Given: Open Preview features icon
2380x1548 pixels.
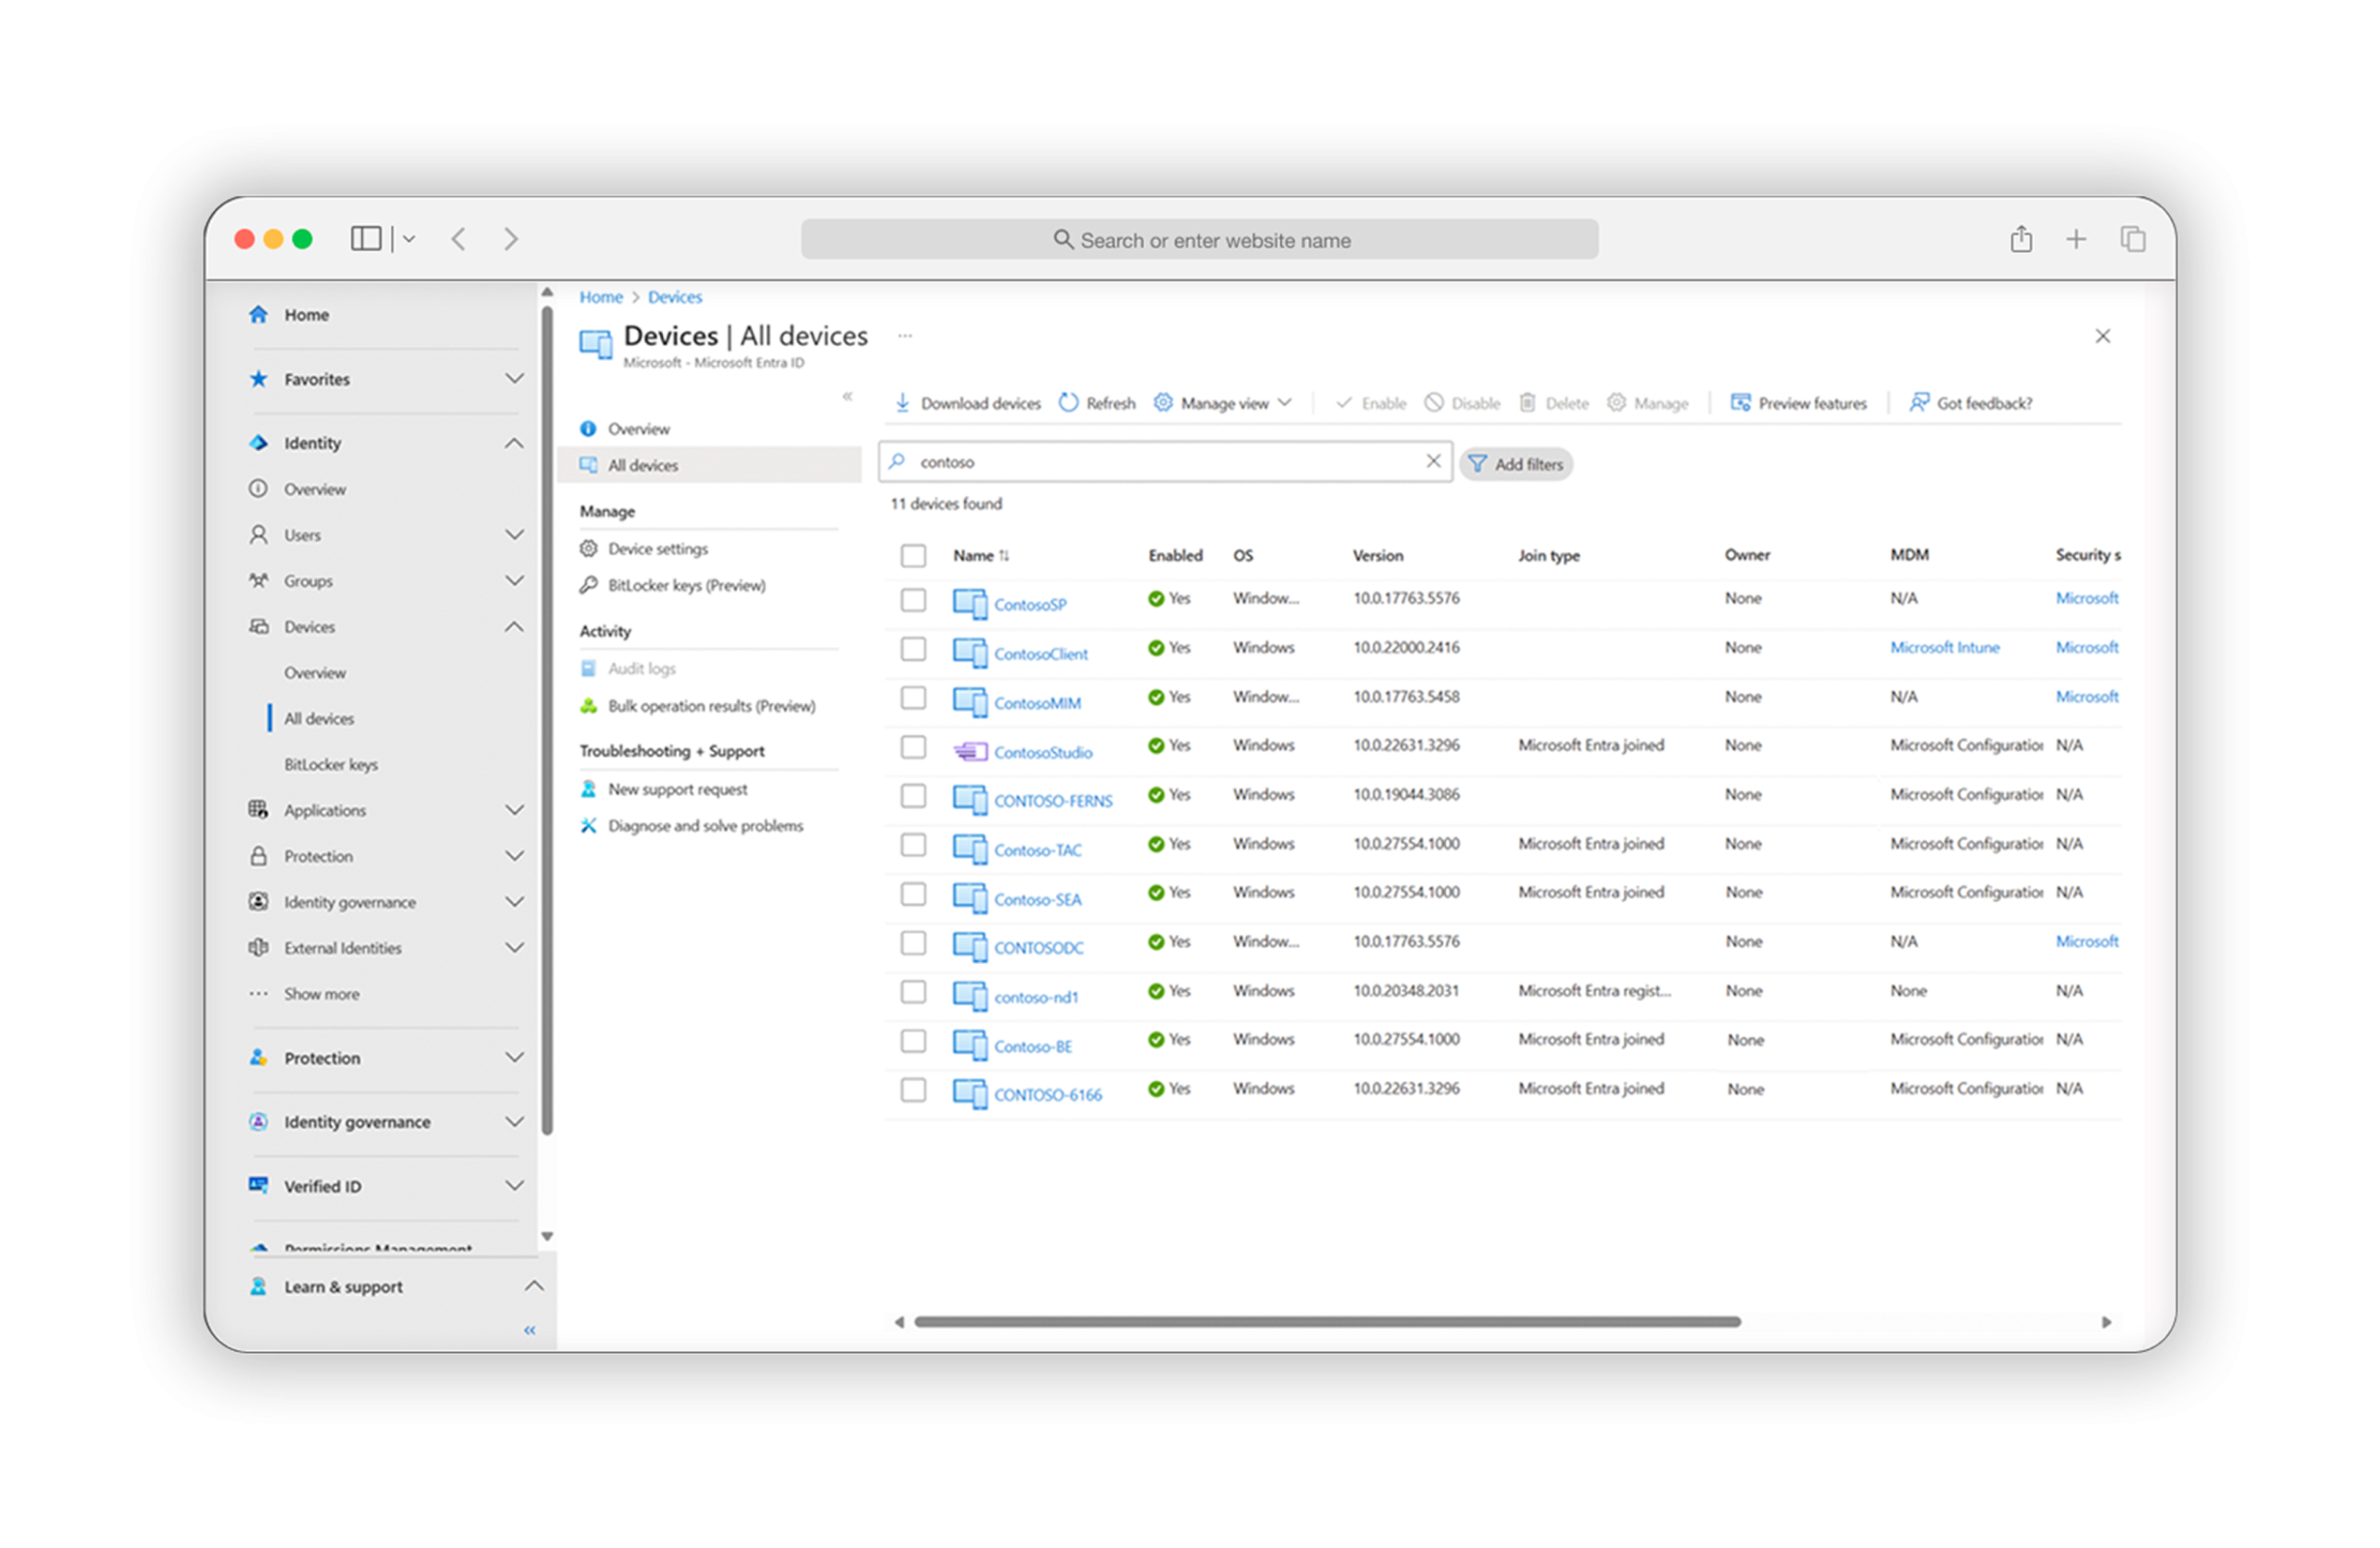Looking at the screenshot, I should [x=1740, y=402].
